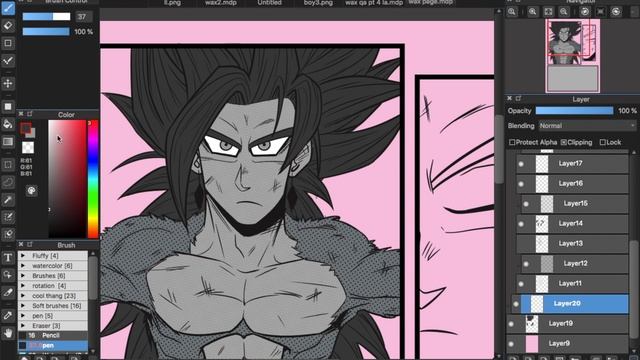Open the Blending mode dropdown

(587, 126)
